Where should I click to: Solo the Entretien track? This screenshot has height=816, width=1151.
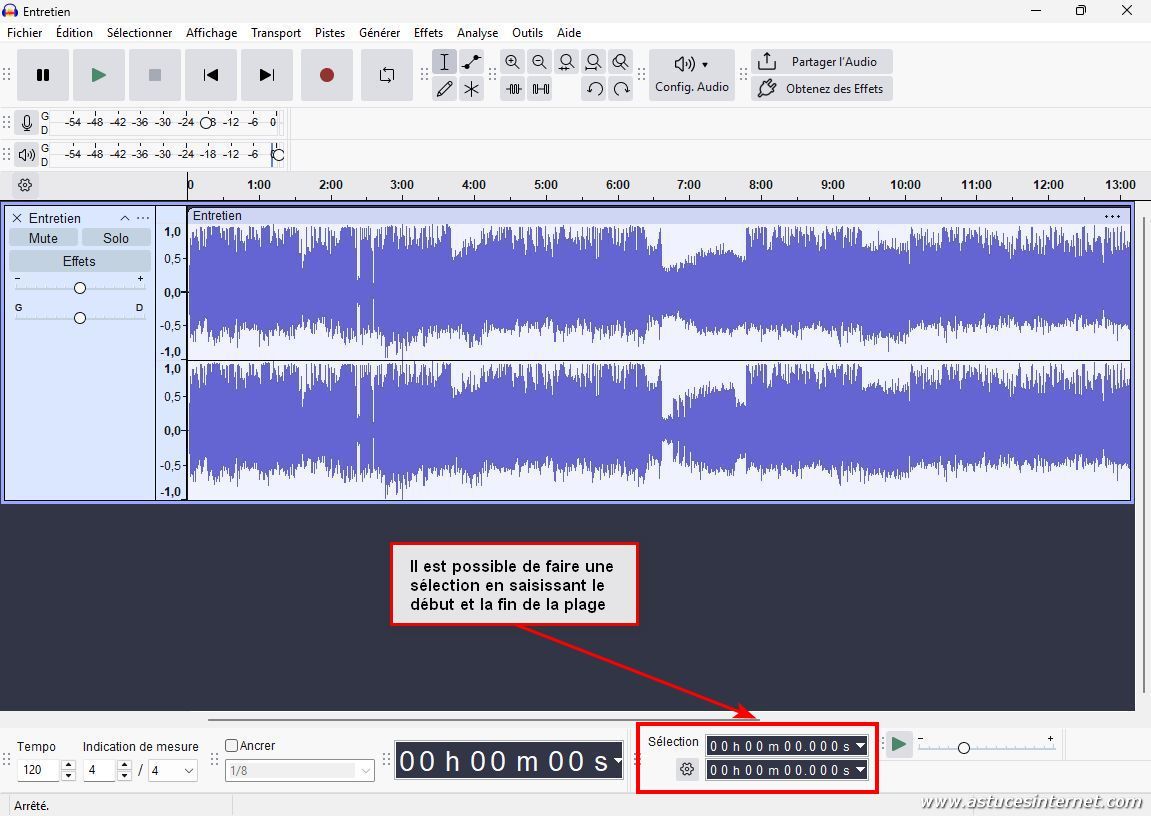[x=116, y=238]
